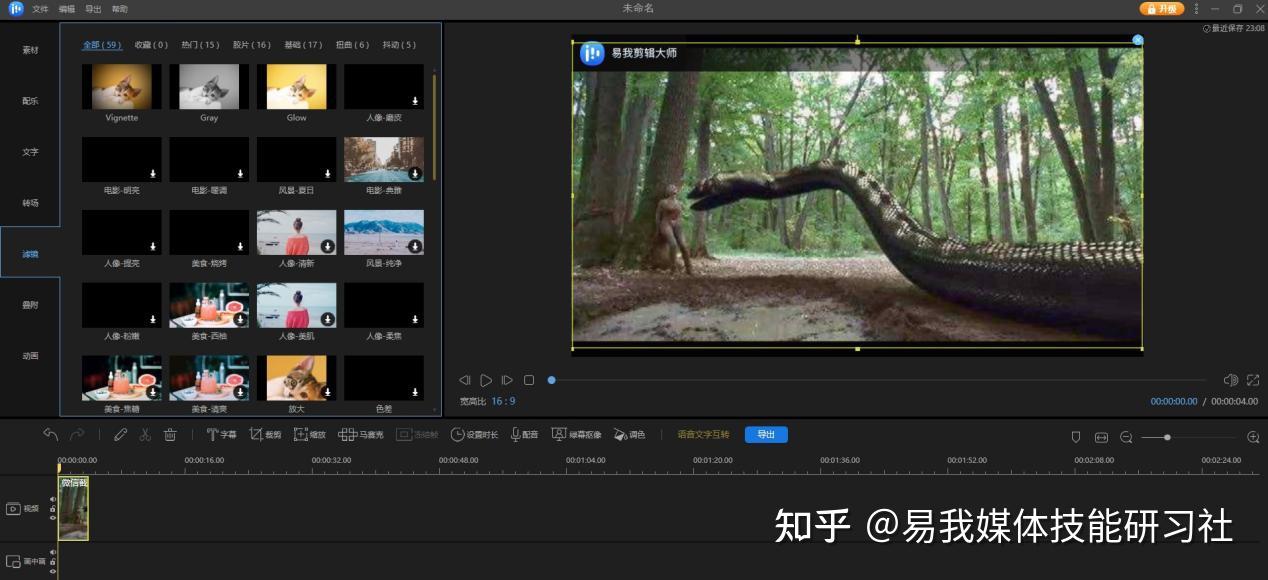Image resolution: width=1268 pixels, height=580 pixels.
Task: Step to previous frame in player
Action: tap(465, 380)
